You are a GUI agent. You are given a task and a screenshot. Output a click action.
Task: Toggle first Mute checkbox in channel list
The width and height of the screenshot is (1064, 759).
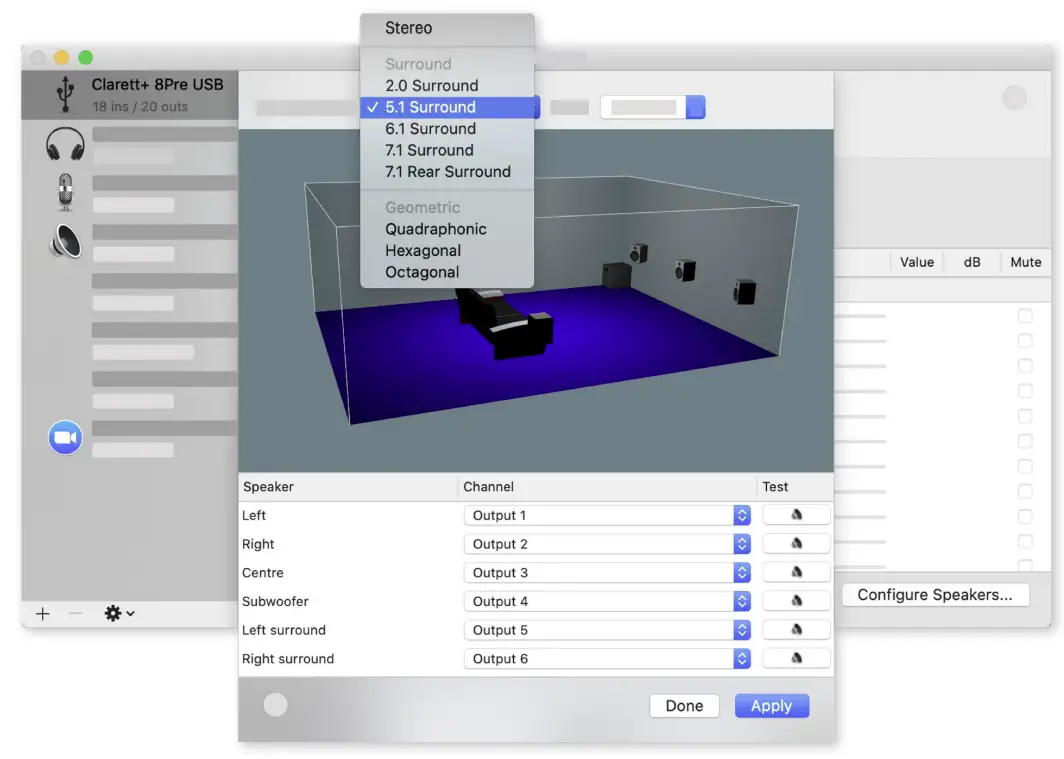[x=1025, y=315]
